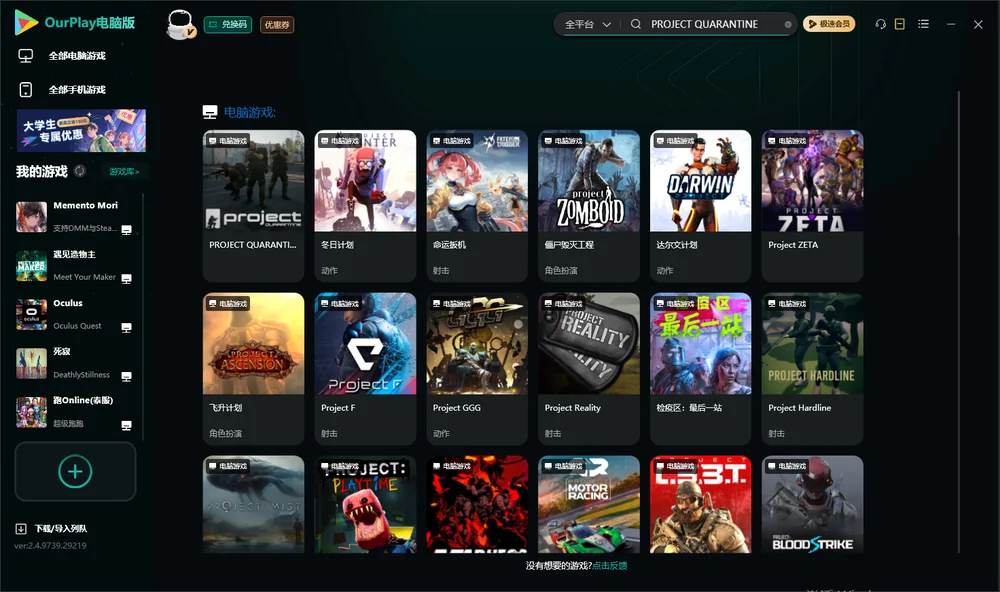Click the 点击反馈 feedback link

click(610, 565)
